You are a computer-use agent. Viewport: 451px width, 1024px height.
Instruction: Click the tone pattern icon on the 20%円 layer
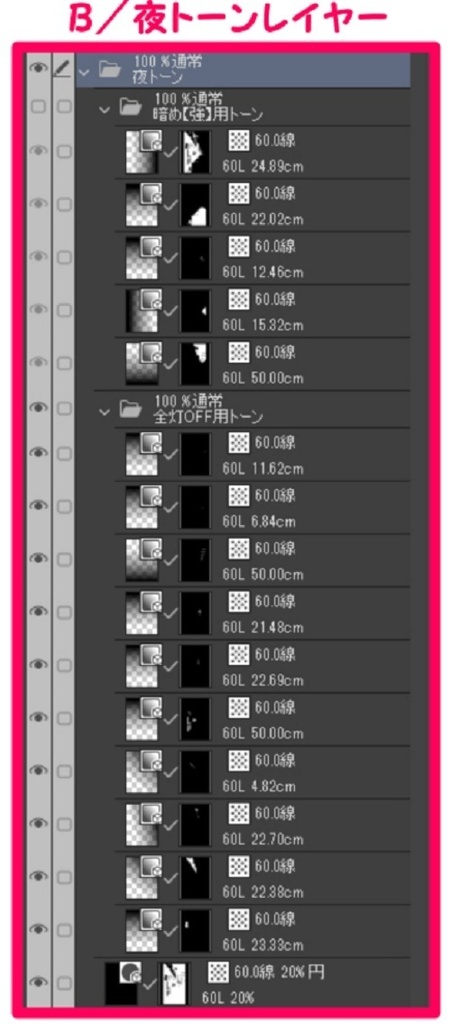217,973
